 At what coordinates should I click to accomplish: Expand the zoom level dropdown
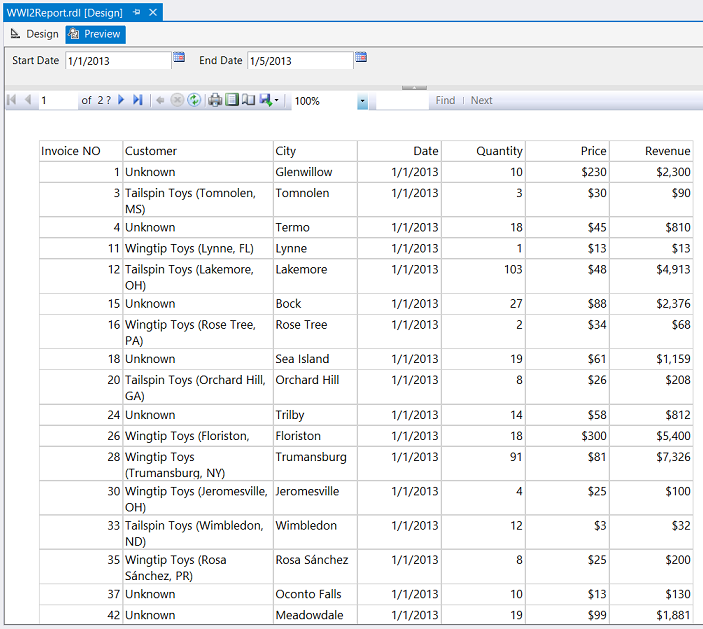click(362, 101)
